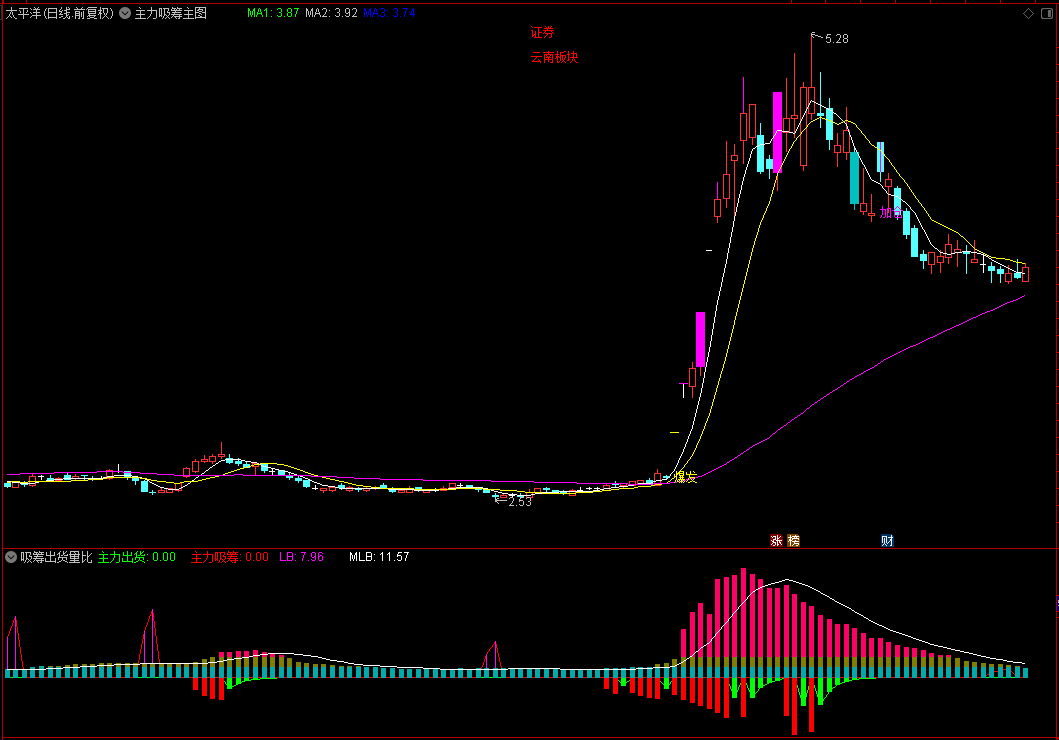Click the red 云南板块 sector label
The height and width of the screenshot is (740, 1059).
(x=554, y=57)
